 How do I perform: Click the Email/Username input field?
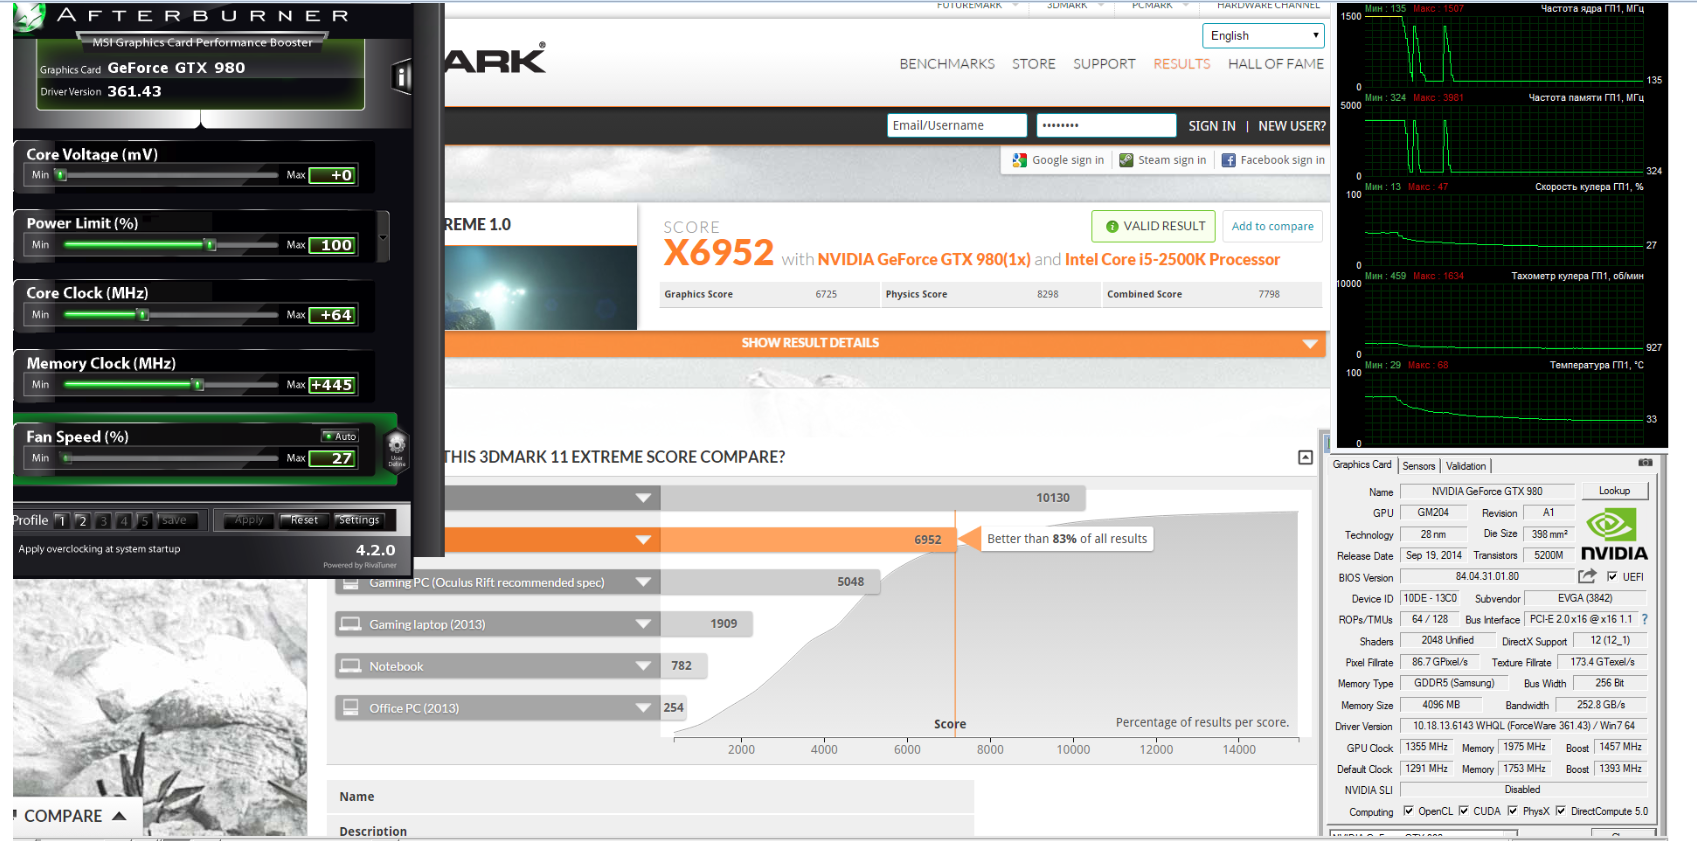956,125
